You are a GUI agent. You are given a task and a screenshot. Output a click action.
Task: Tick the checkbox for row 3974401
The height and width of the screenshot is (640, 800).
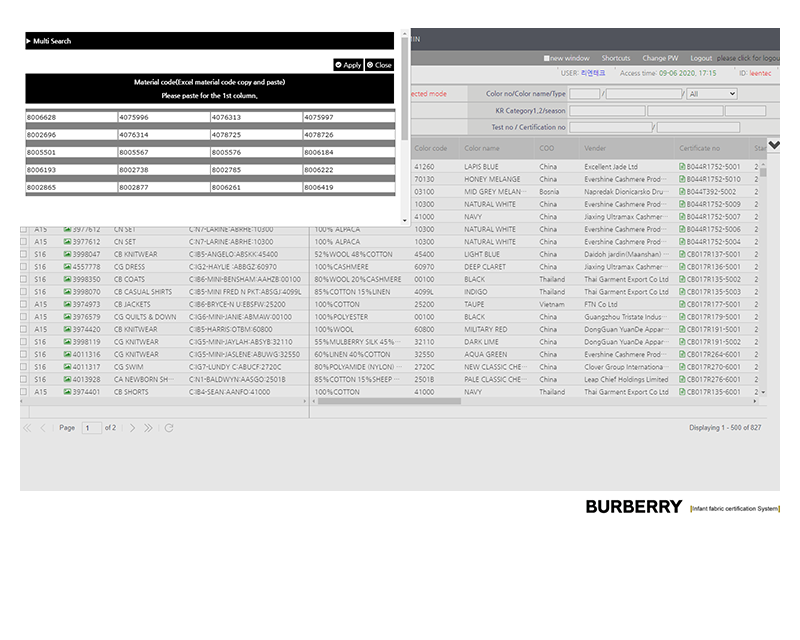(25, 392)
